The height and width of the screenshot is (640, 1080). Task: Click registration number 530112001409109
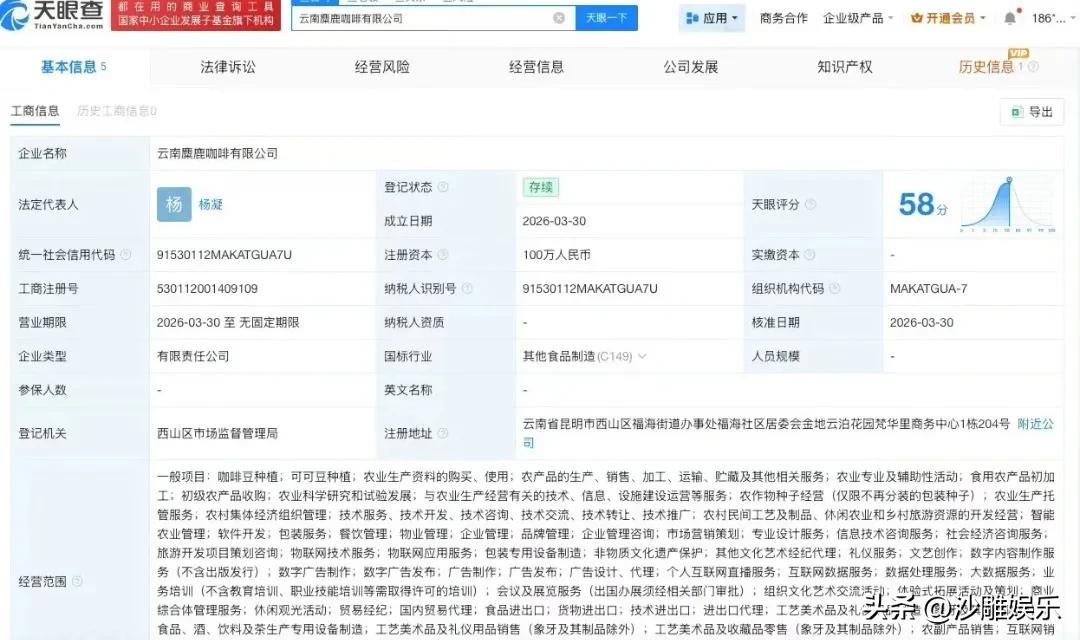(x=207, y=289)
